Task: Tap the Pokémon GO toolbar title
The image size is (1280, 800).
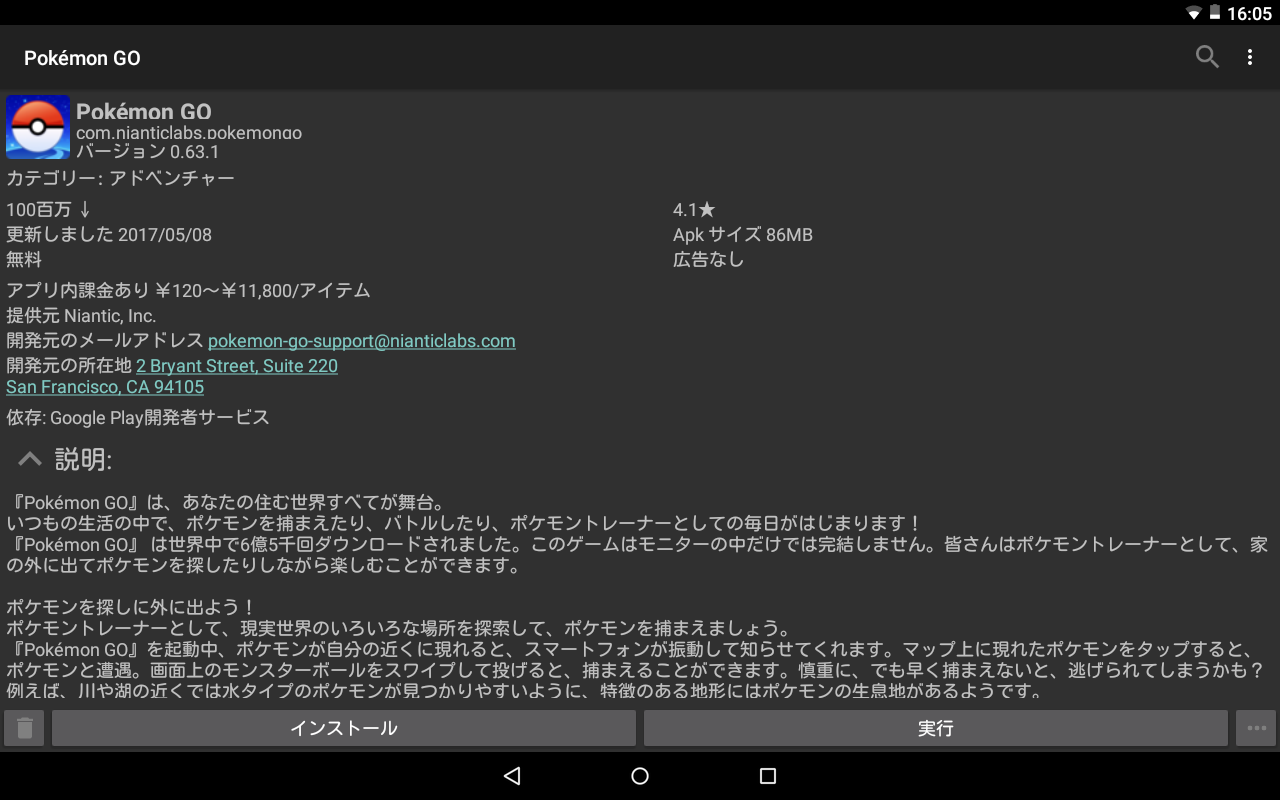Action: click(82, 58)
